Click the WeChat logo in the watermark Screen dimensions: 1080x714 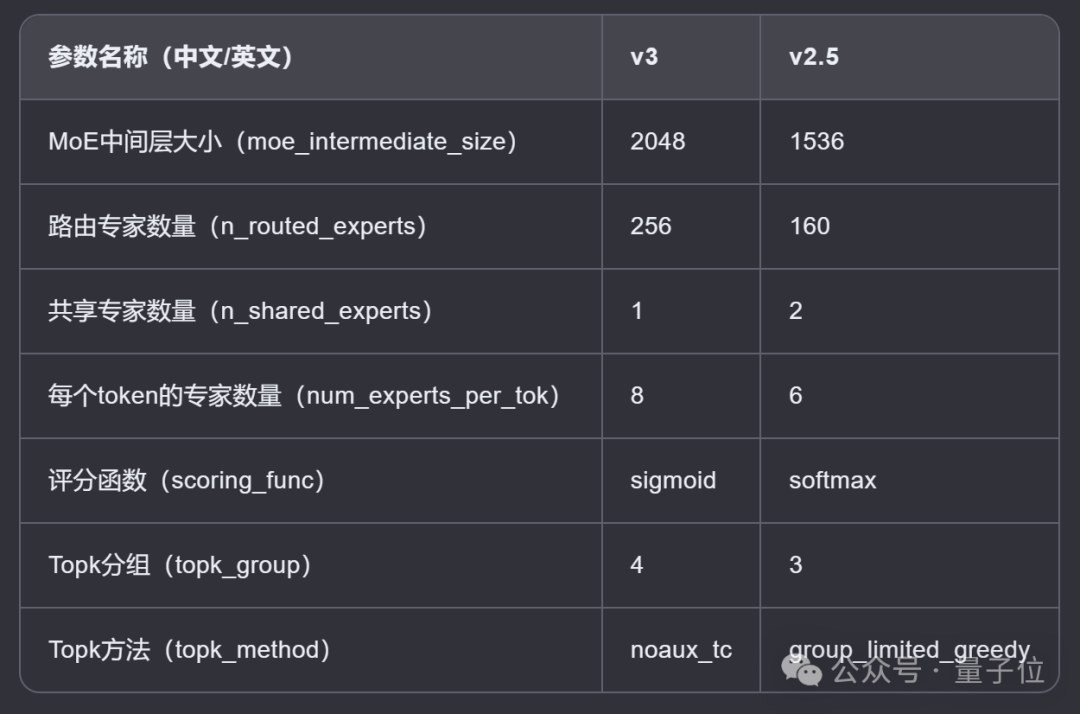click(x=803, y=670)
